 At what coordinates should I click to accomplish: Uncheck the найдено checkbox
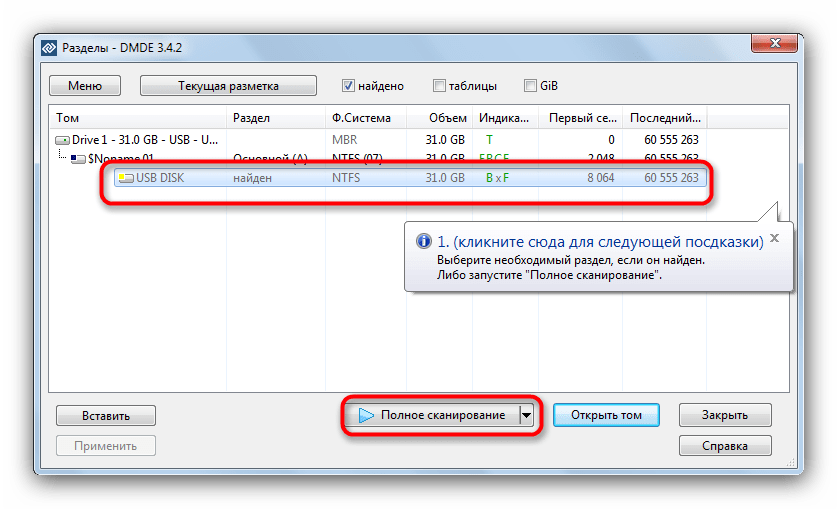pos(348,86)
